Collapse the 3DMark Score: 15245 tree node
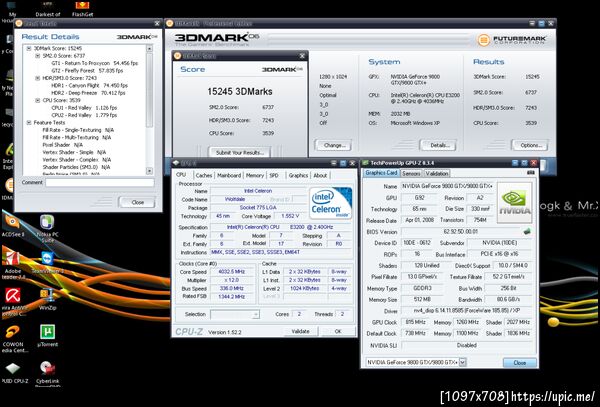 coord(29,48)
